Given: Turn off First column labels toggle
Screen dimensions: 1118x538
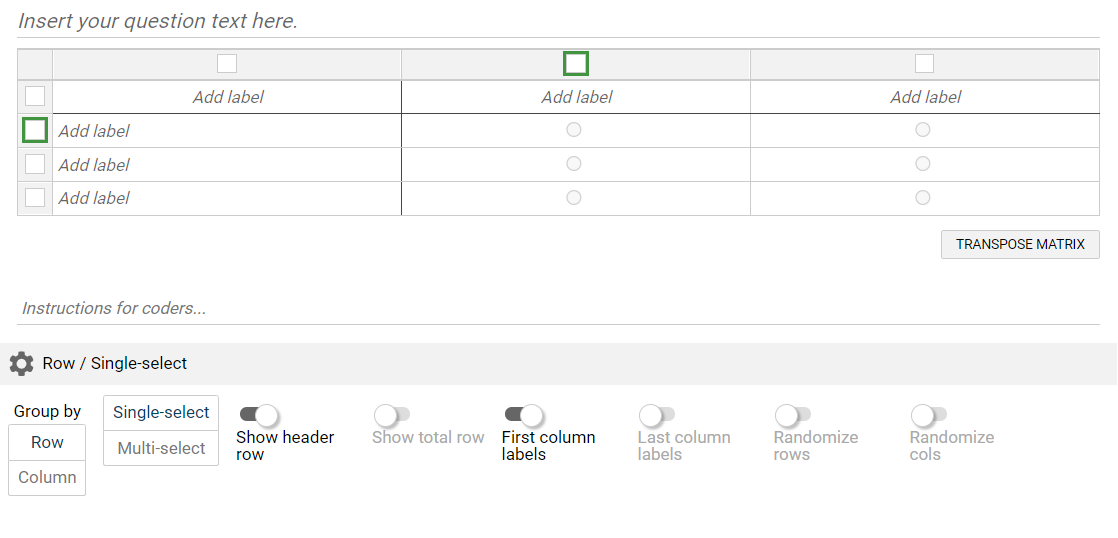Looking at the screenshot, I should click(x=523, y=414).
